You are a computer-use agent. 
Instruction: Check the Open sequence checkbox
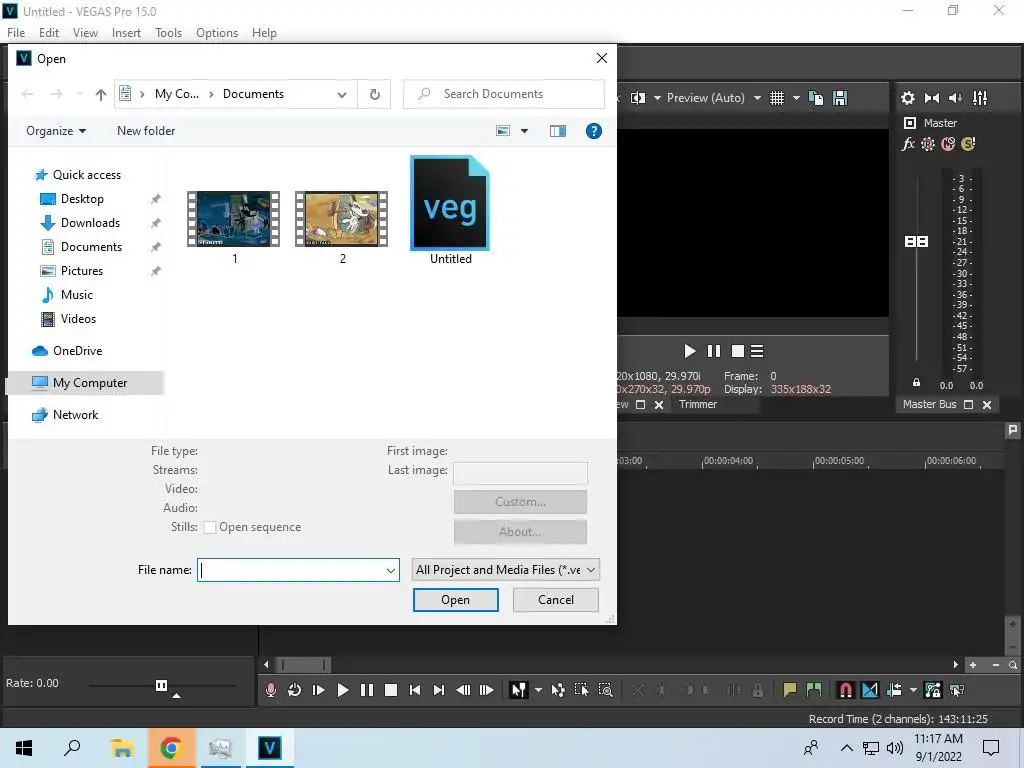pyautogui.click(x=210, y=527)
